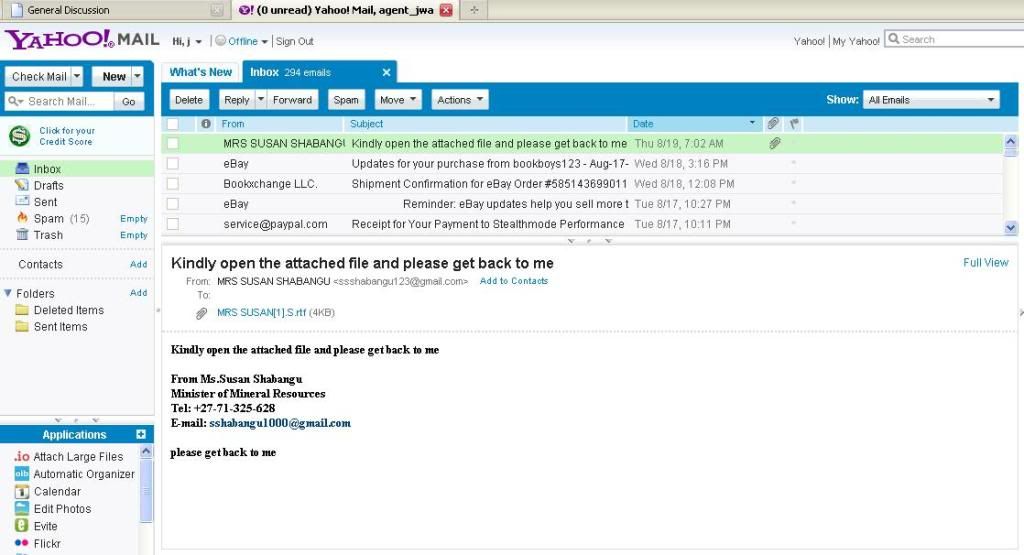Click the Automatic Organizer icon
This screenshot has width=1024, height=555.
(x=22, y=474)
